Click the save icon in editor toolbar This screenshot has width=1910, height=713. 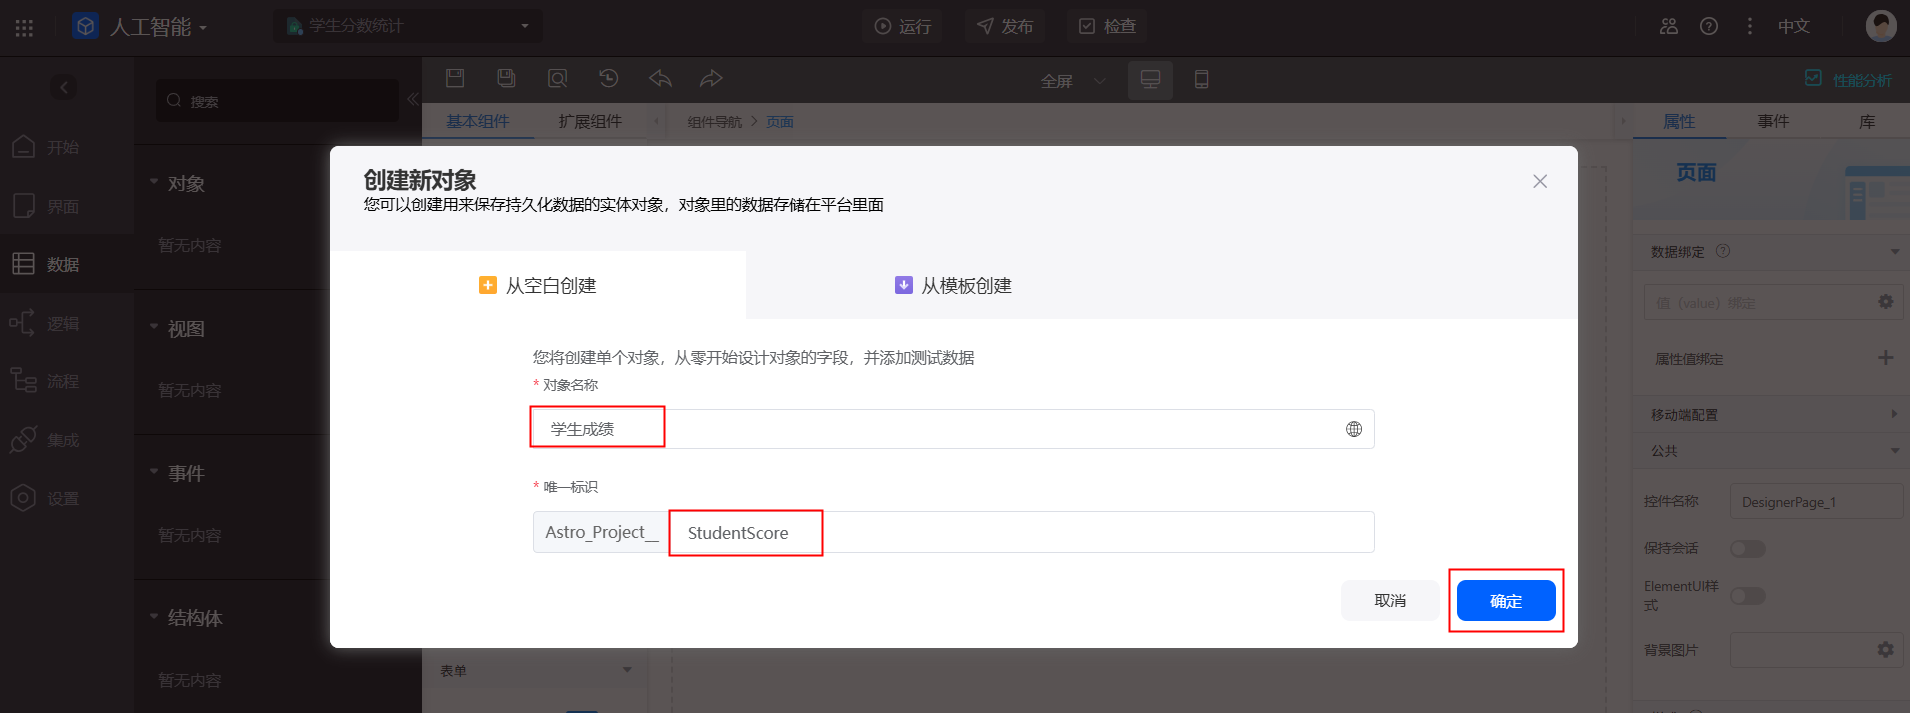click(x=455, y=78)
